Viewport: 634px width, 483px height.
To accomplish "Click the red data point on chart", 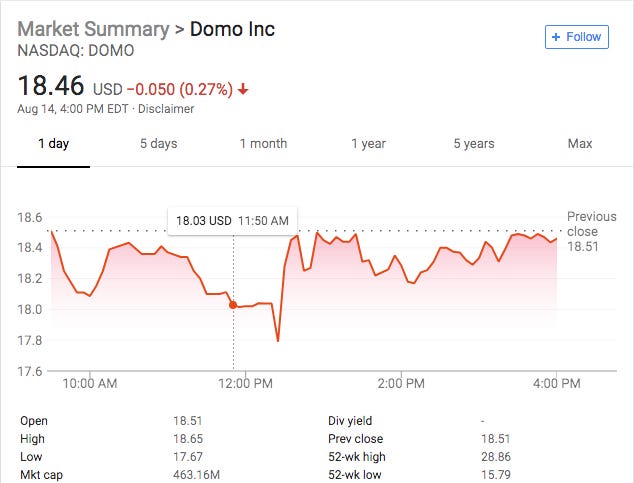I will pyautogui.click(x=233, y=305).
